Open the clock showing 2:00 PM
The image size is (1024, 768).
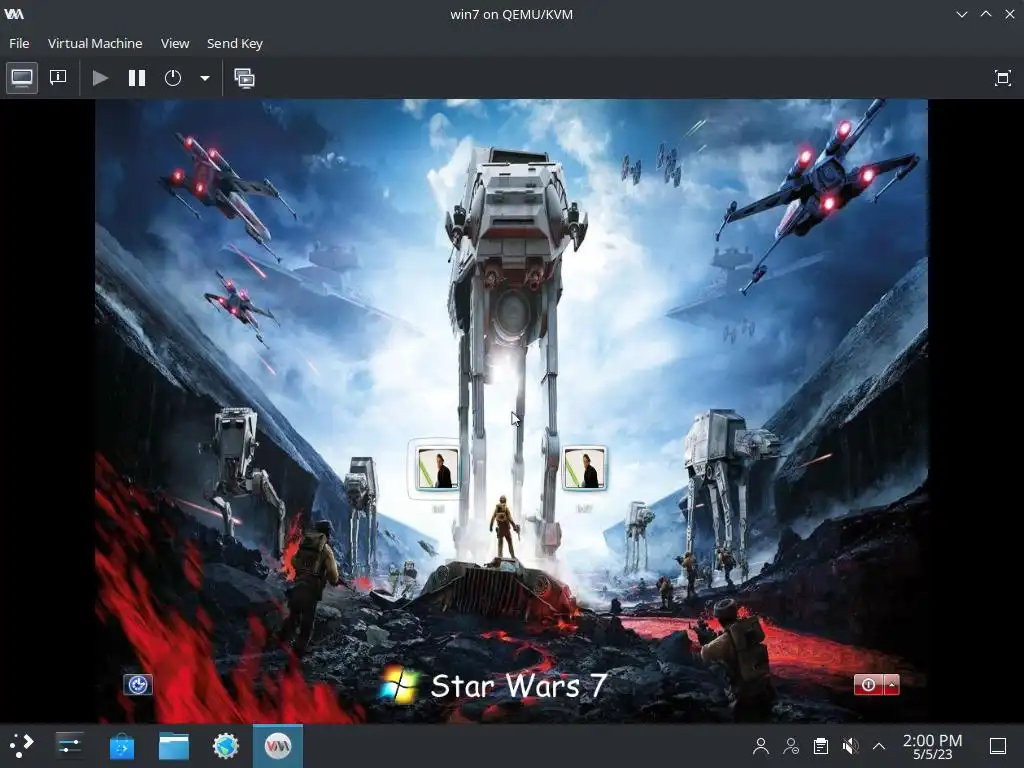[x=932, y=746]
